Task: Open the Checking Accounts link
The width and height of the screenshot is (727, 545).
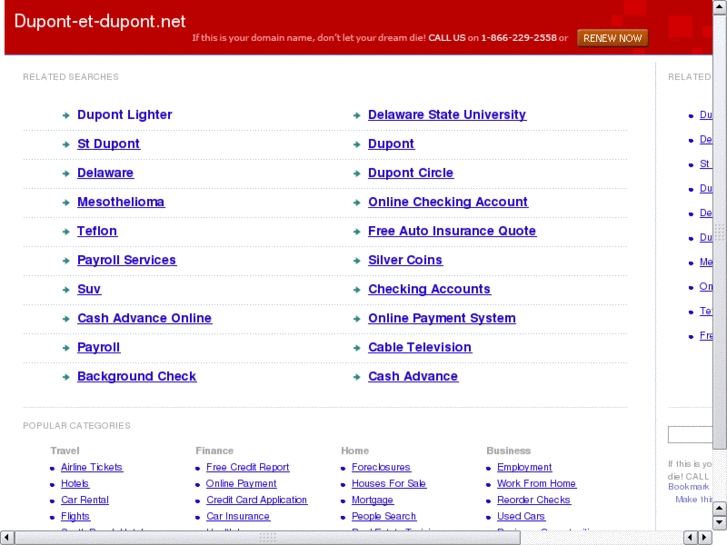Action: 429,289
